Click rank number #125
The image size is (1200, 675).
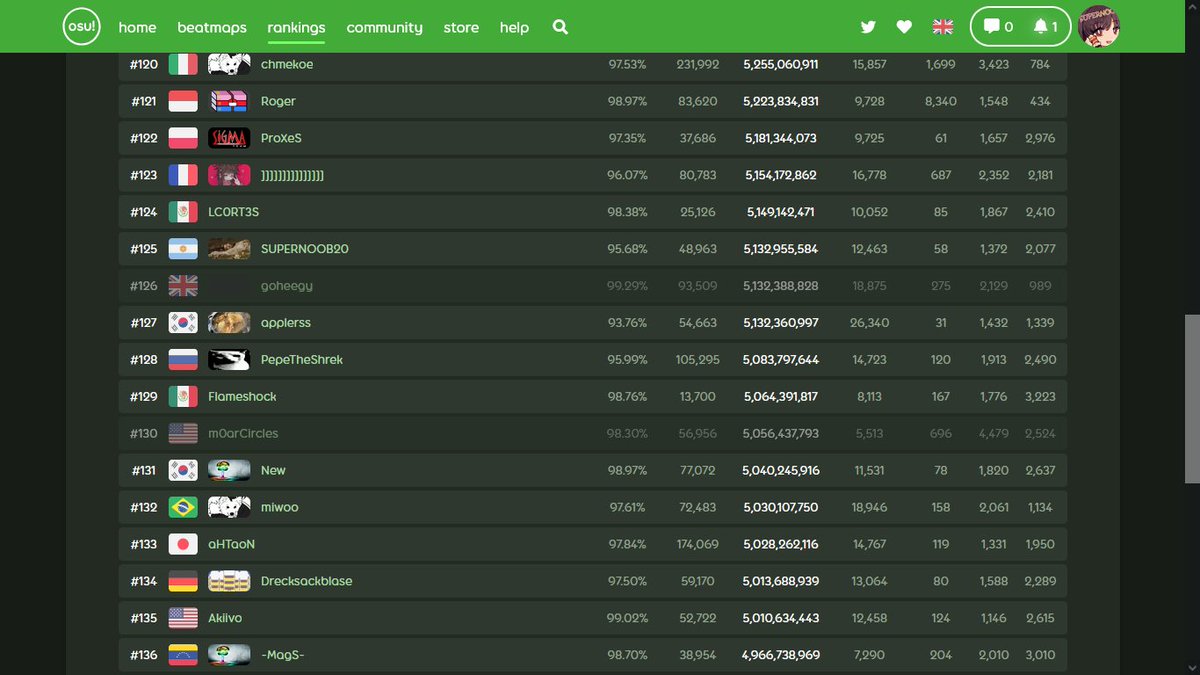point(144,249)
